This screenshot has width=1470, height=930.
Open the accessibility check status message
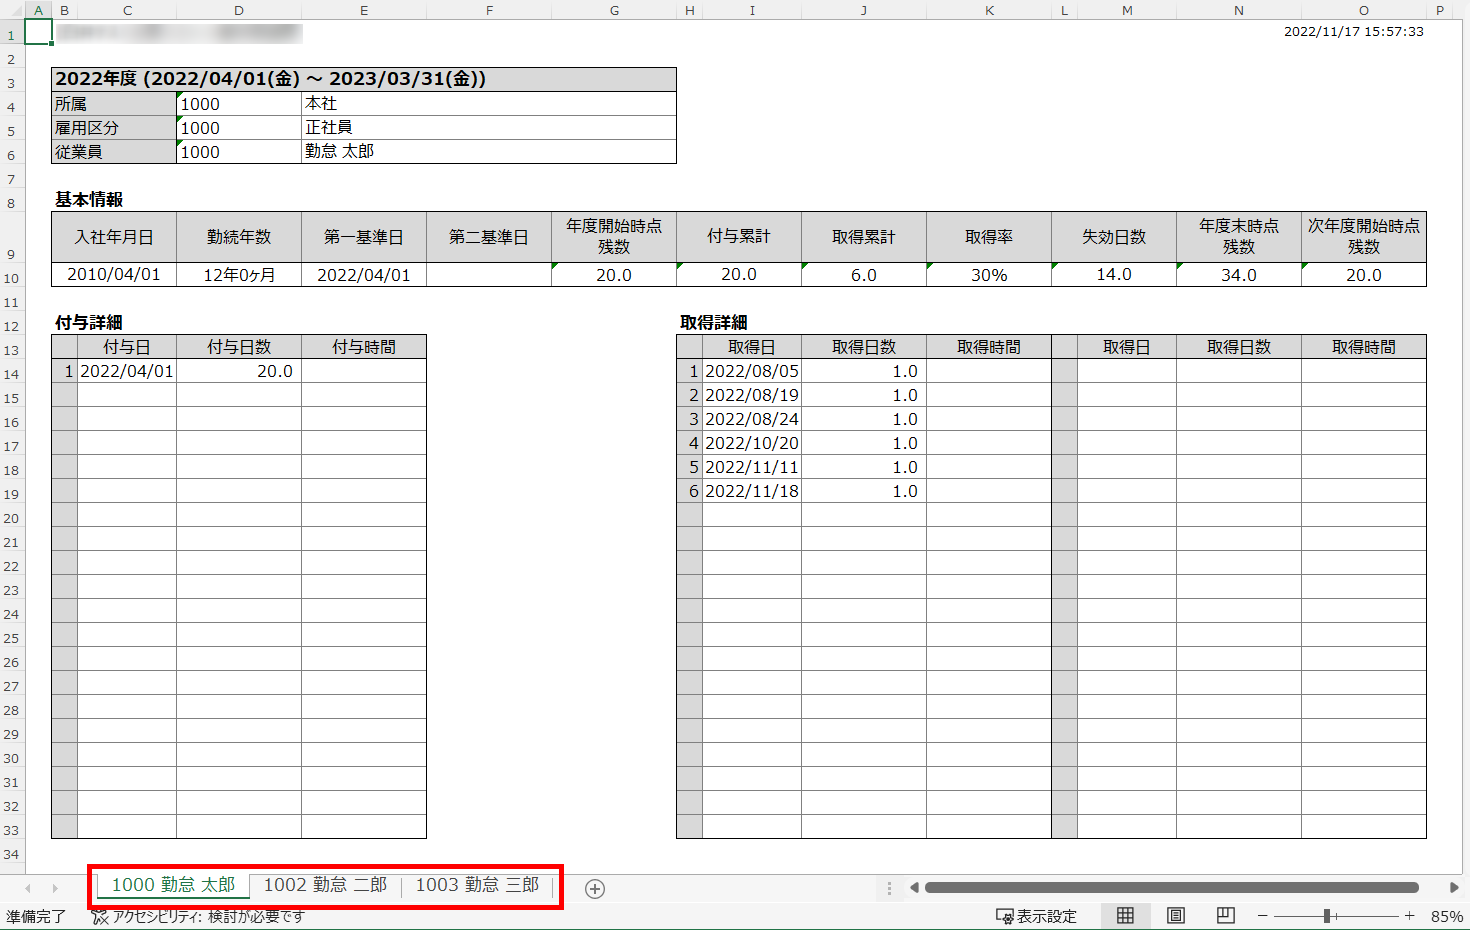point(198,916)
